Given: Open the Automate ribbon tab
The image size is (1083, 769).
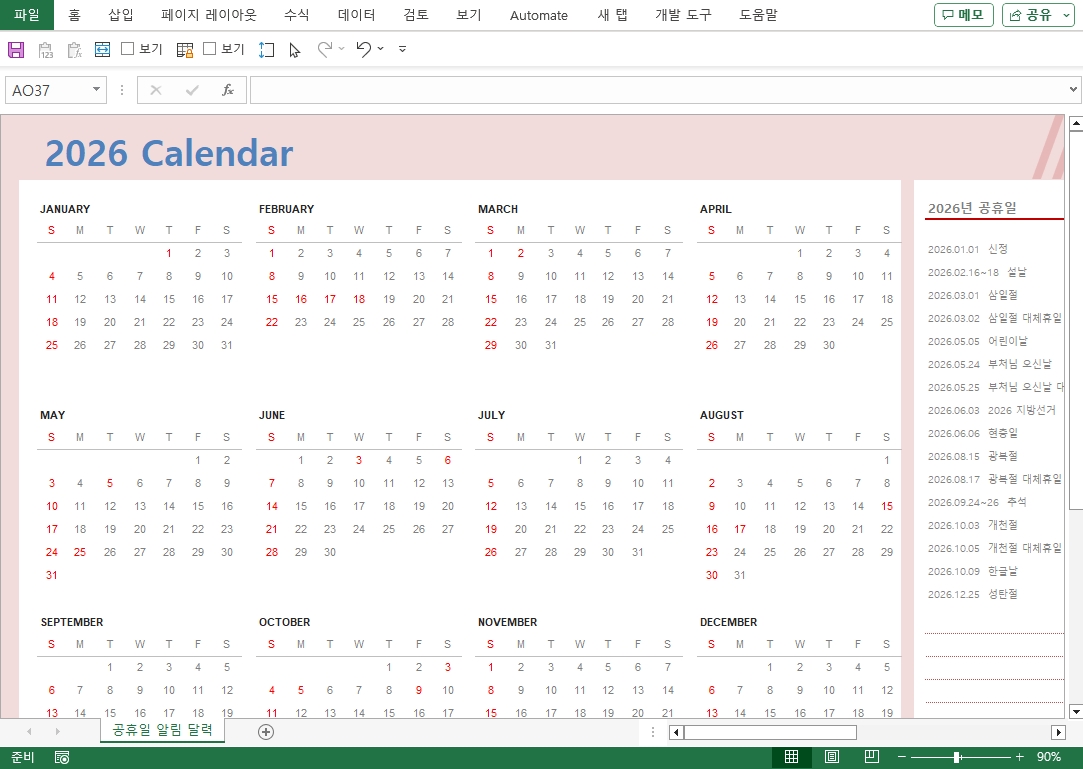Looking at the screenshot, I should (539, 15).
